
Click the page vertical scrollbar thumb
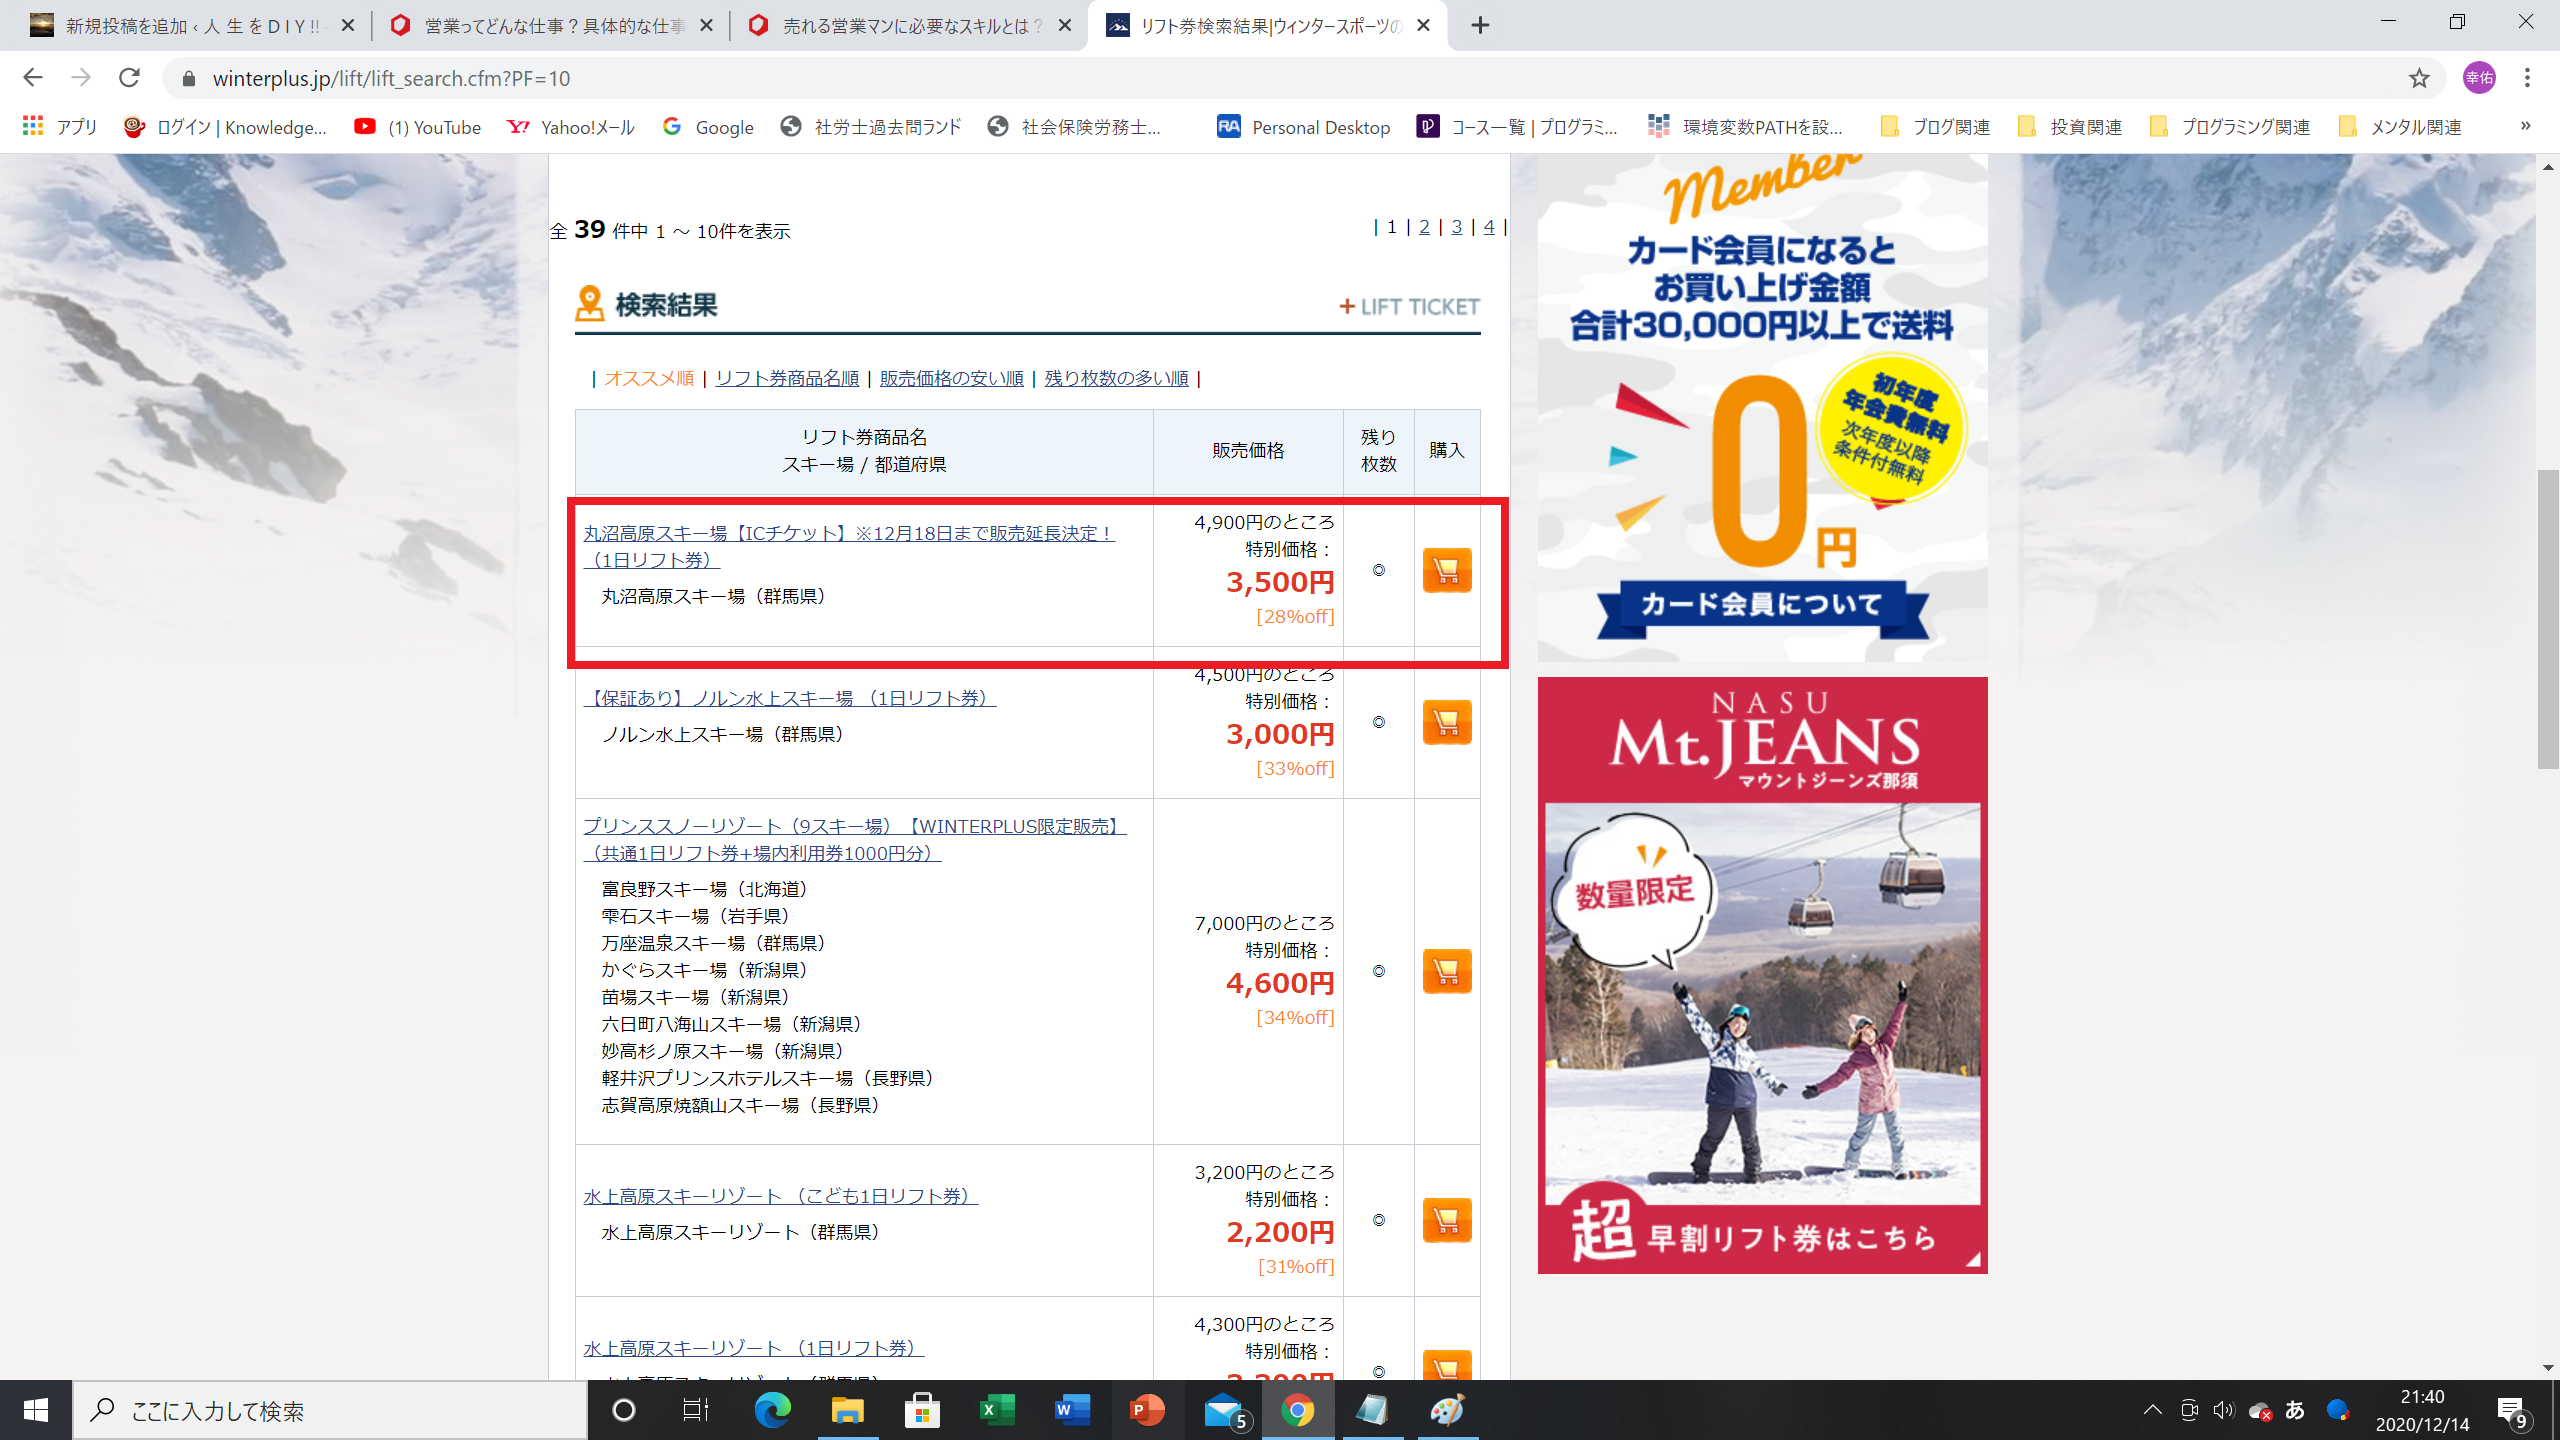tap(2547, 620)
